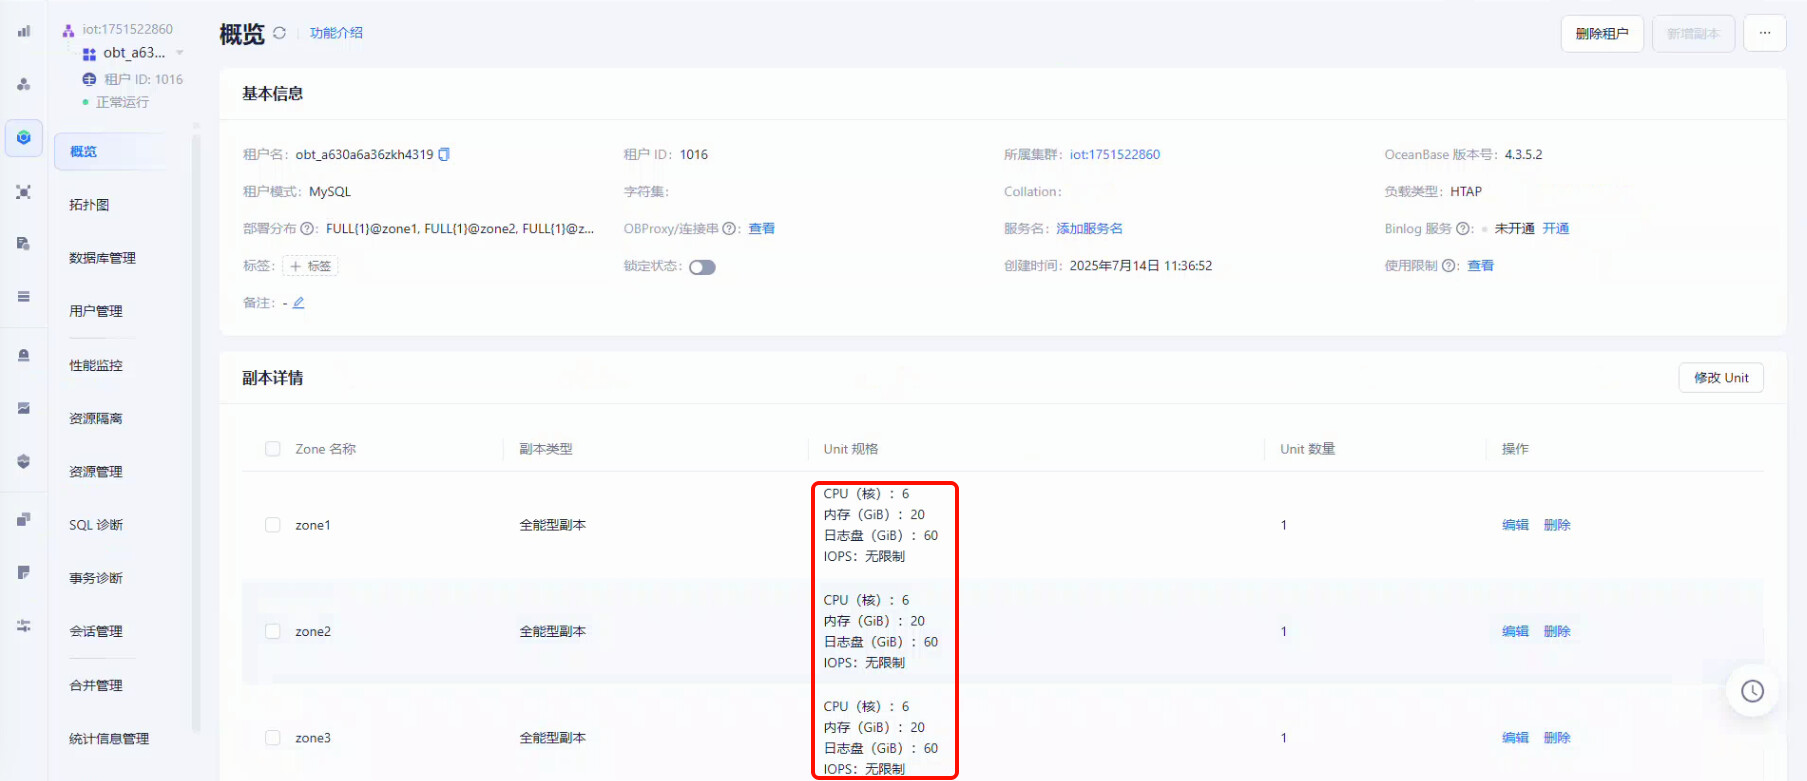Click the + 标签 add tag button
This screenshot has height=781, width=1807.
click(x=310, y=266)
